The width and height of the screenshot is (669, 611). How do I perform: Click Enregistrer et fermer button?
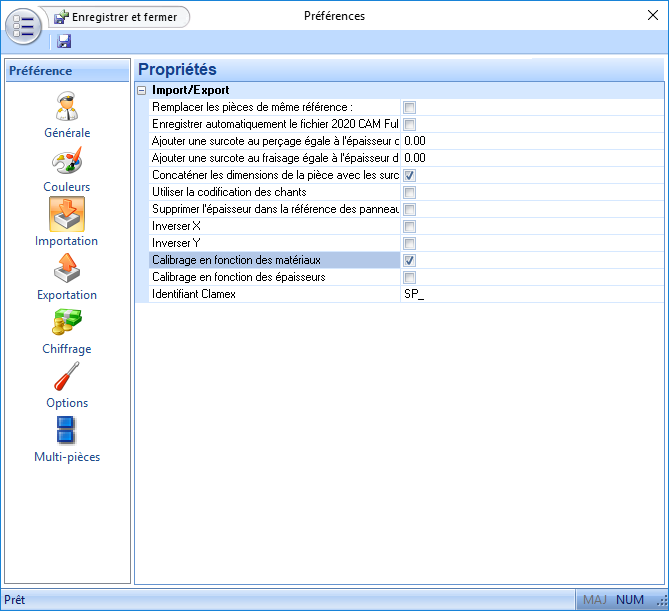pos(118,17)
